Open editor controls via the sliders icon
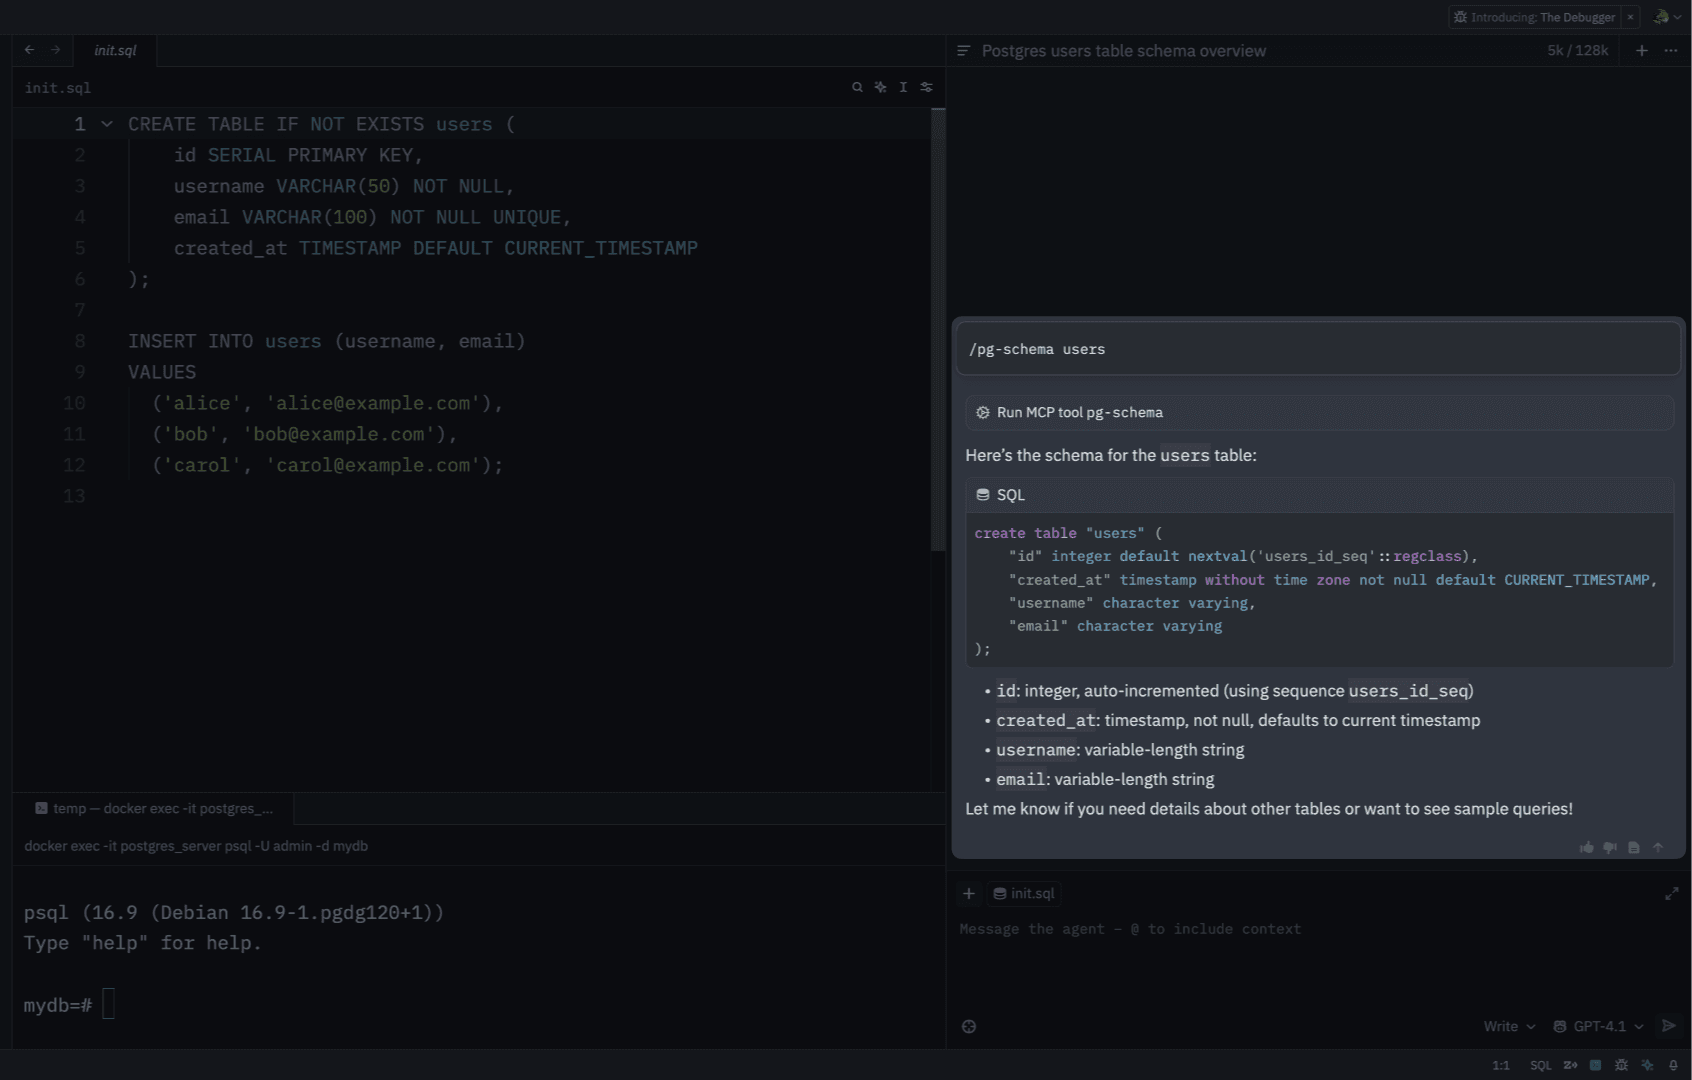Viewport: 1692px width, 1080px height. [926, 87]
